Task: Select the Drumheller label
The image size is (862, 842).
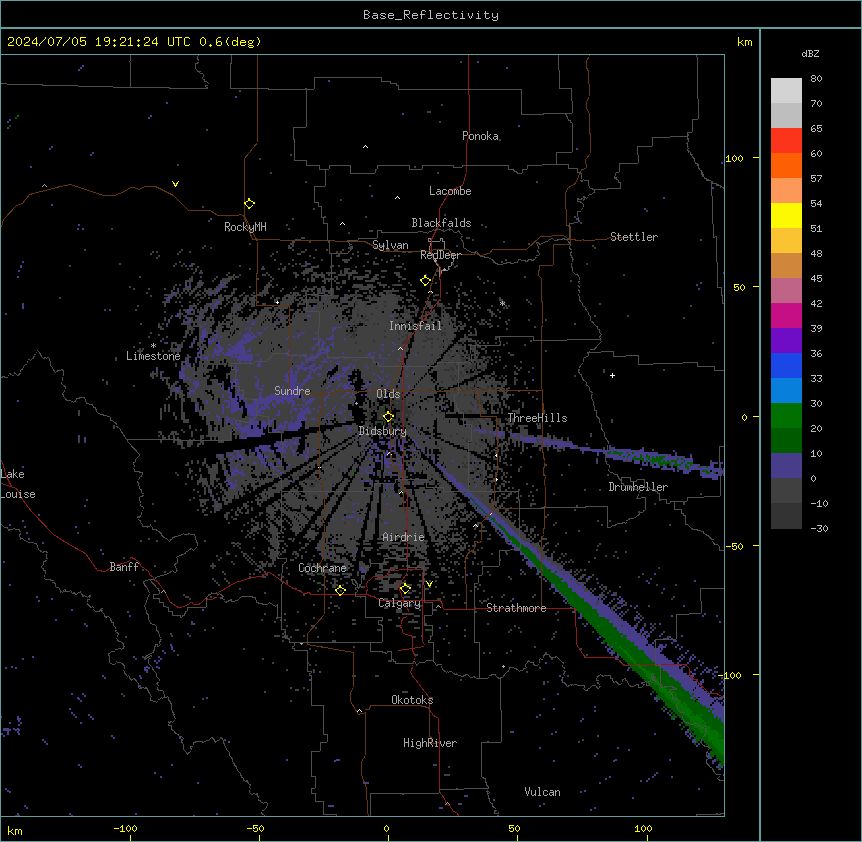Action: coord(638,487)
